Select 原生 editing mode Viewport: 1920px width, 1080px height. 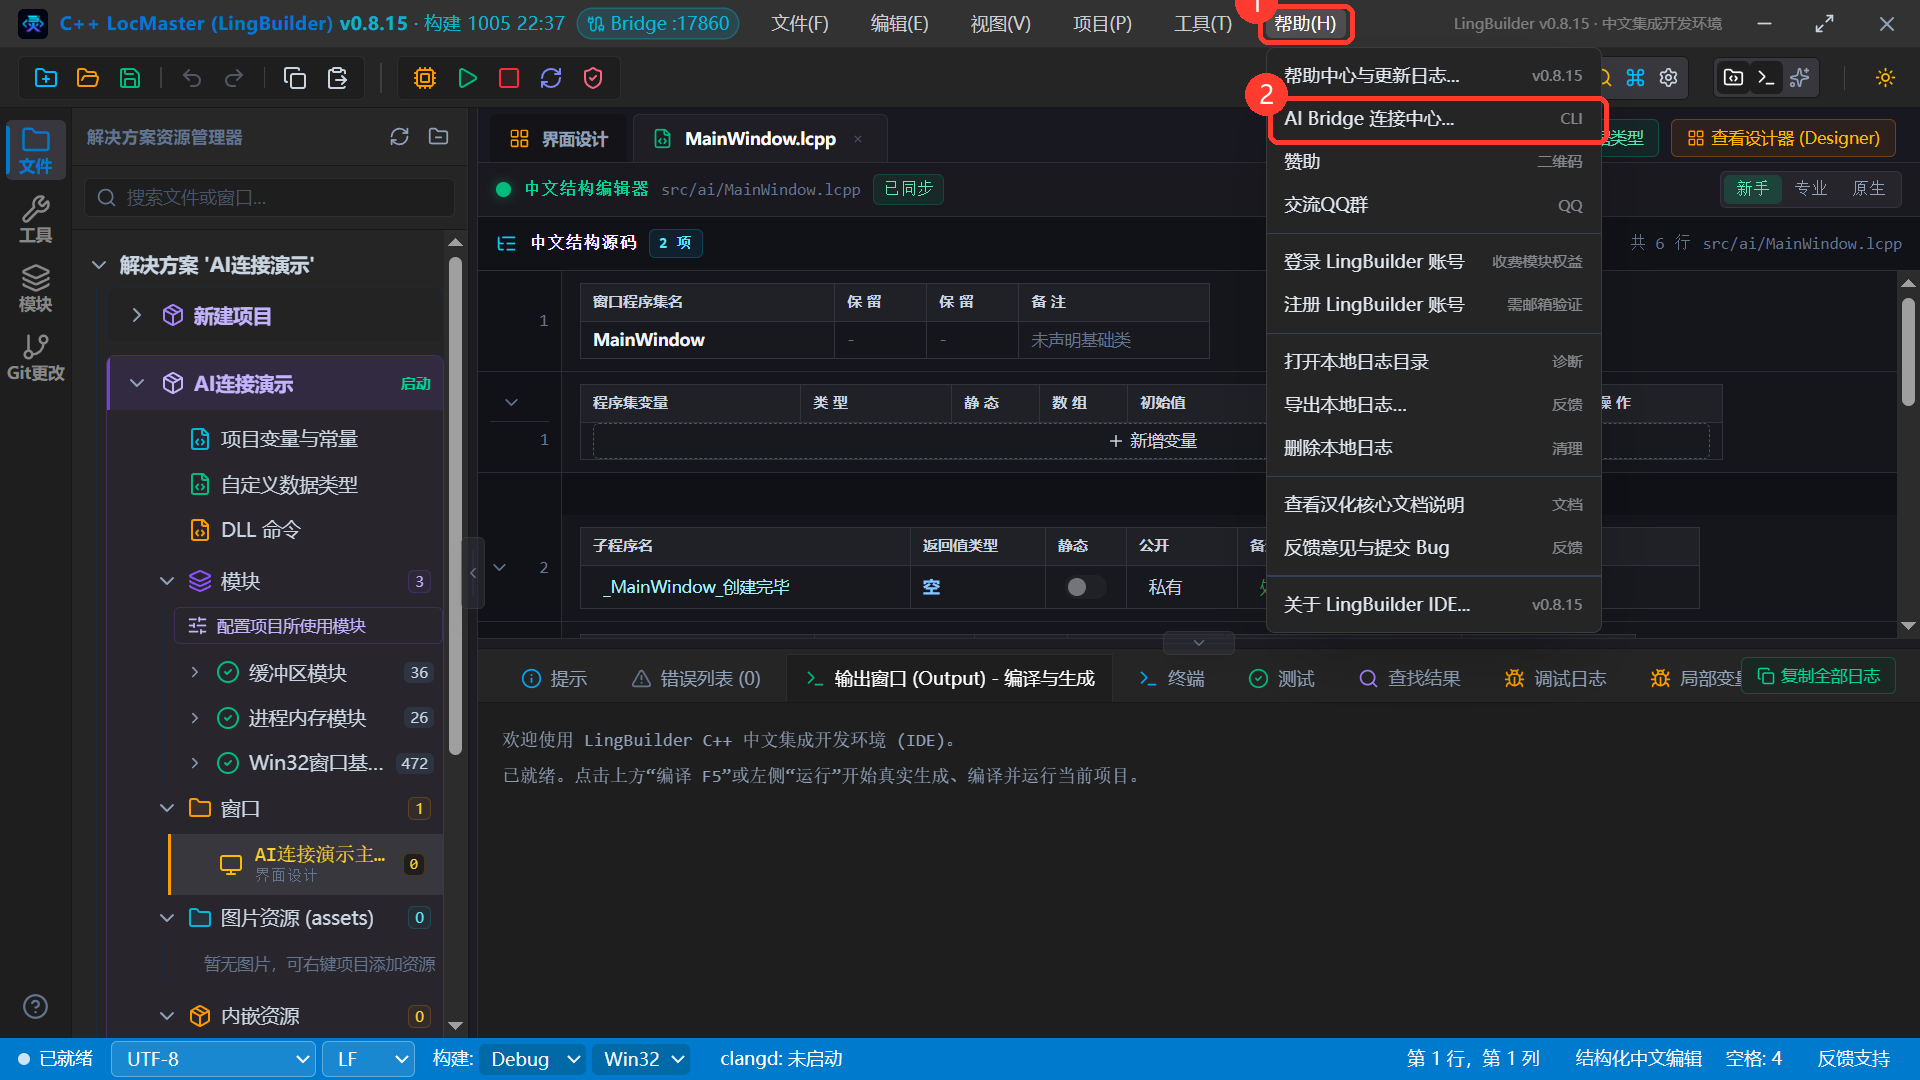click(1868, 188)
